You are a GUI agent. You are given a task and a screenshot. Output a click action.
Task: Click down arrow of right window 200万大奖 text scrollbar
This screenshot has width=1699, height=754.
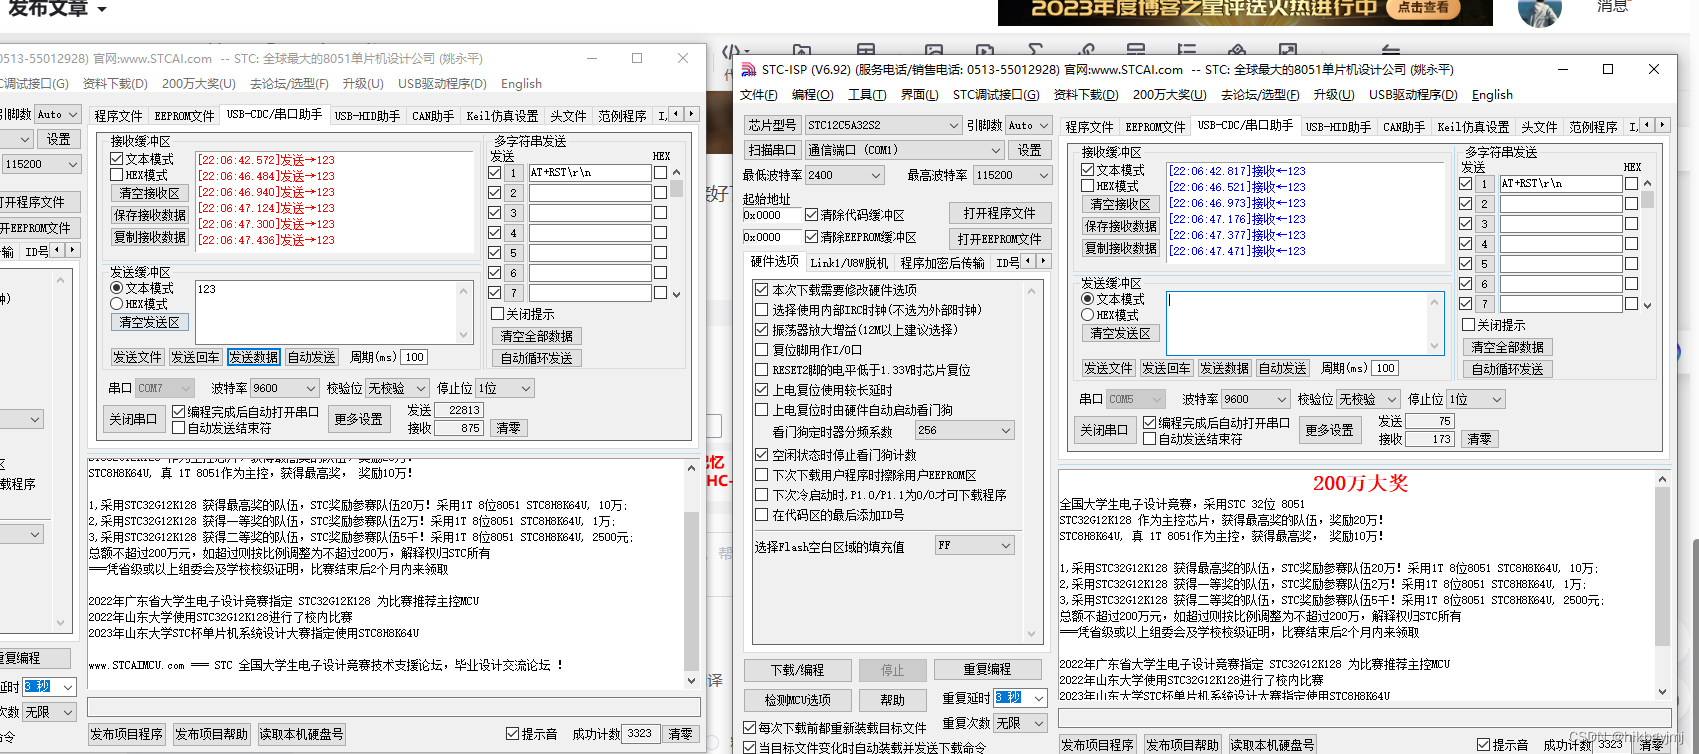click(1662, 691)
